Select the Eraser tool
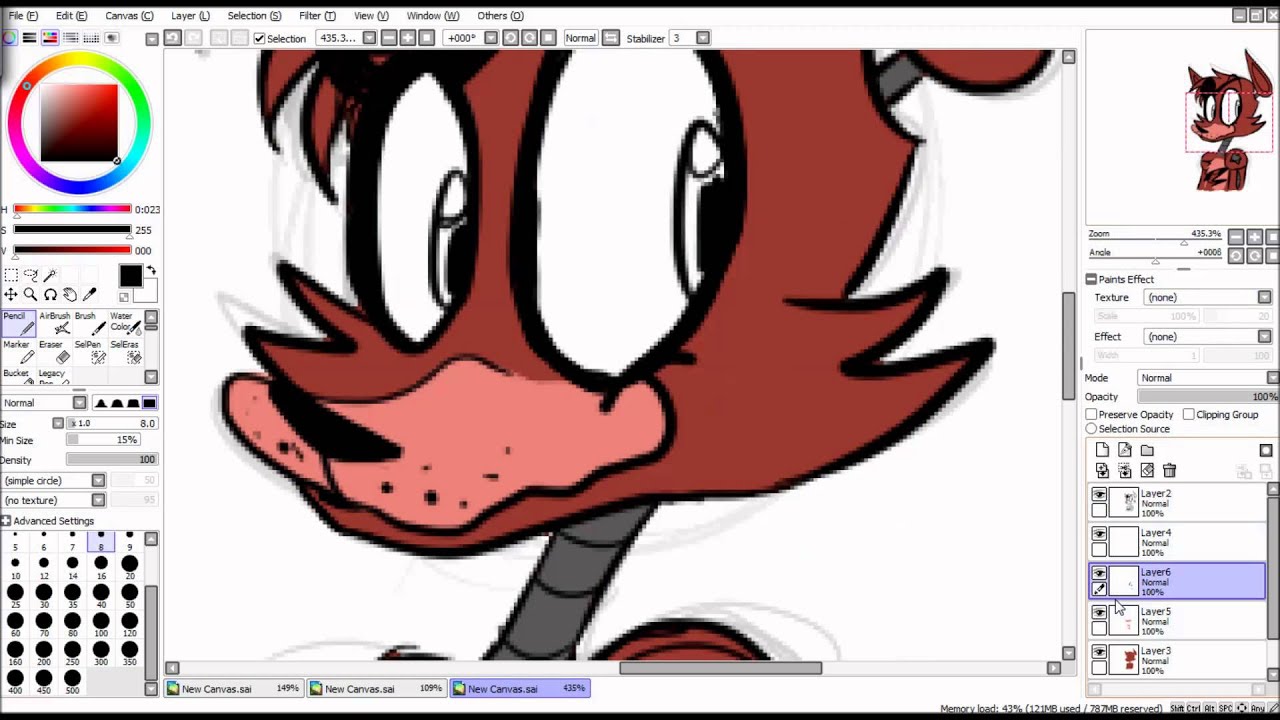Screen dimensions: 1280x720 (x=54, y=352)
